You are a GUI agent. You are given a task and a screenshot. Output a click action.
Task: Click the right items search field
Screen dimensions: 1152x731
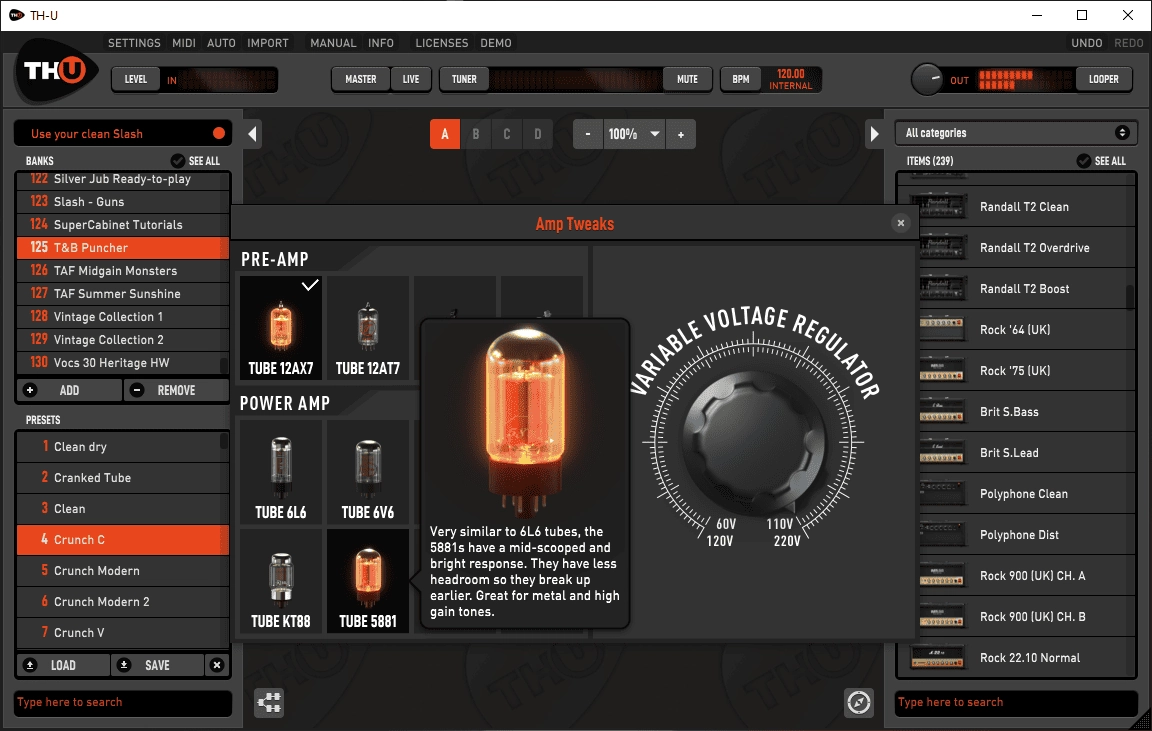[x=1016, y=702]
